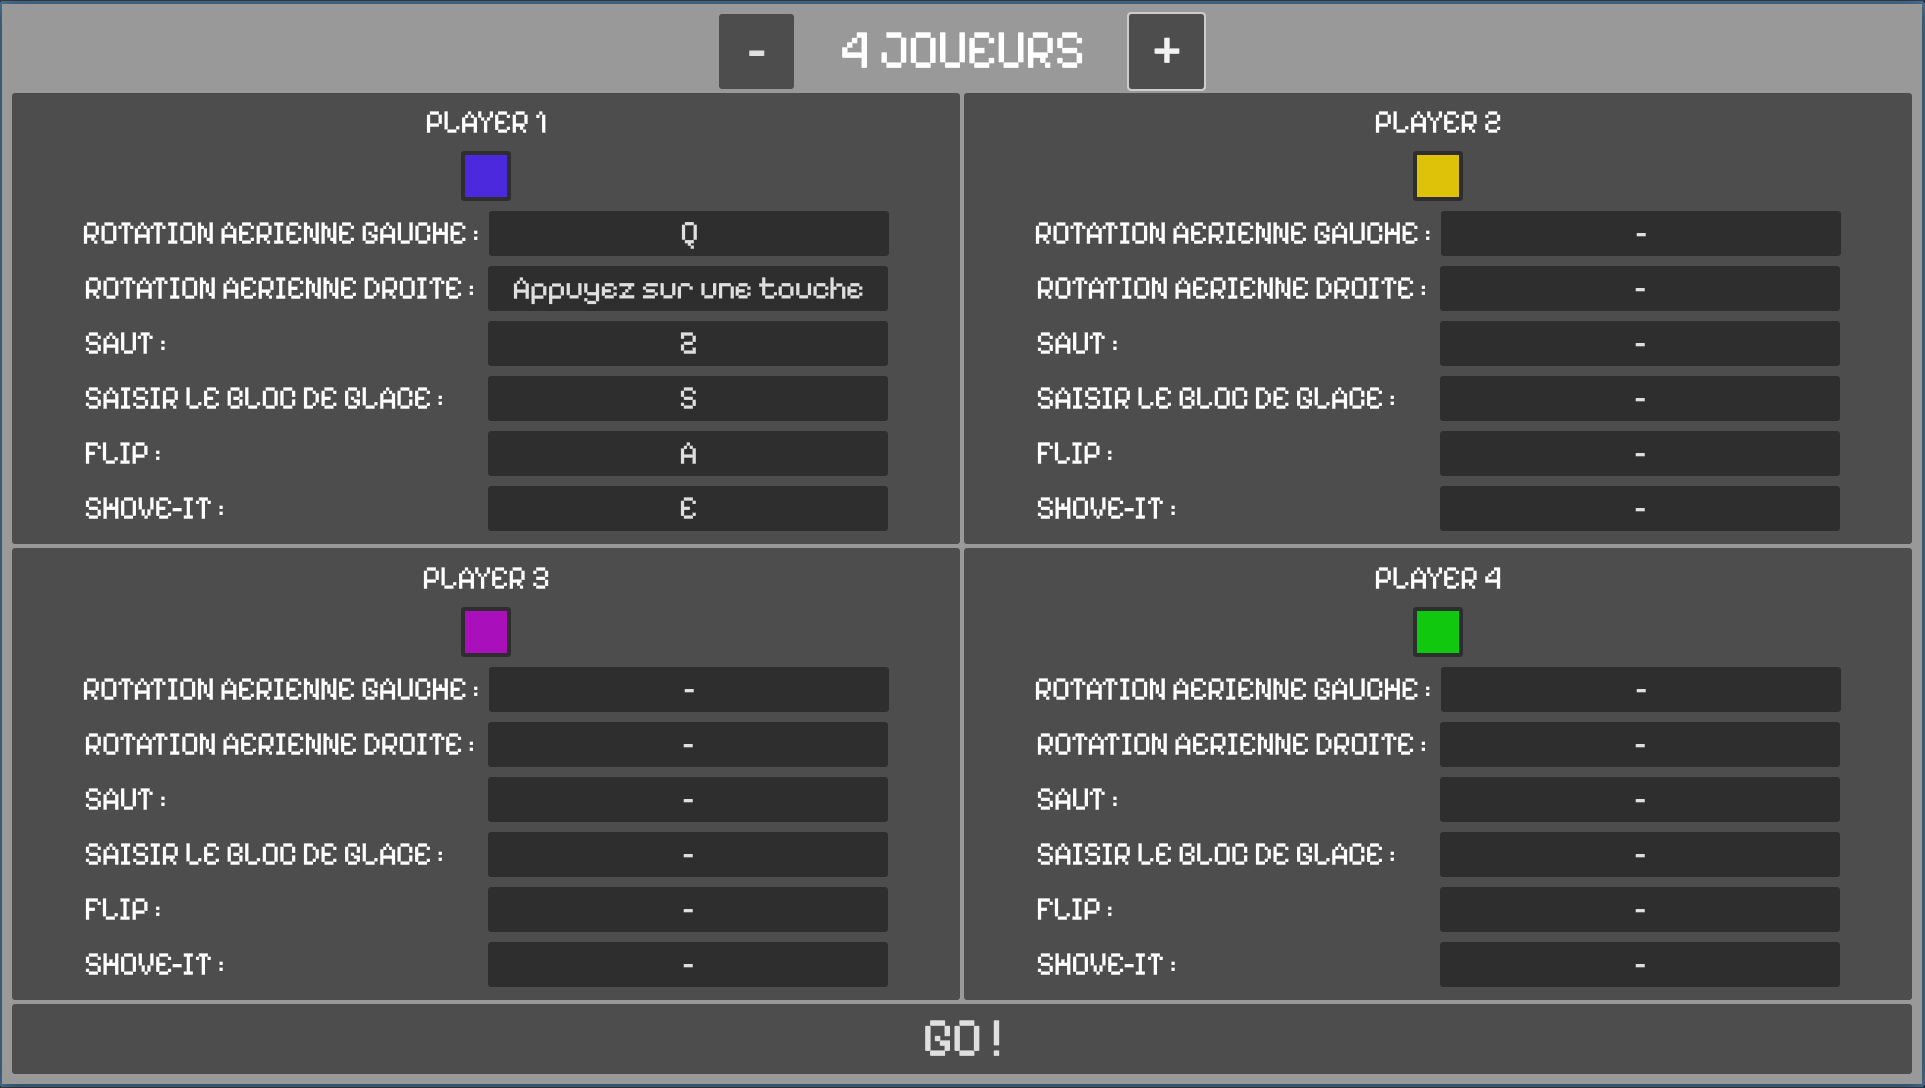
Task: Click Player 1 blue color swatch
Action: (486, 176)
